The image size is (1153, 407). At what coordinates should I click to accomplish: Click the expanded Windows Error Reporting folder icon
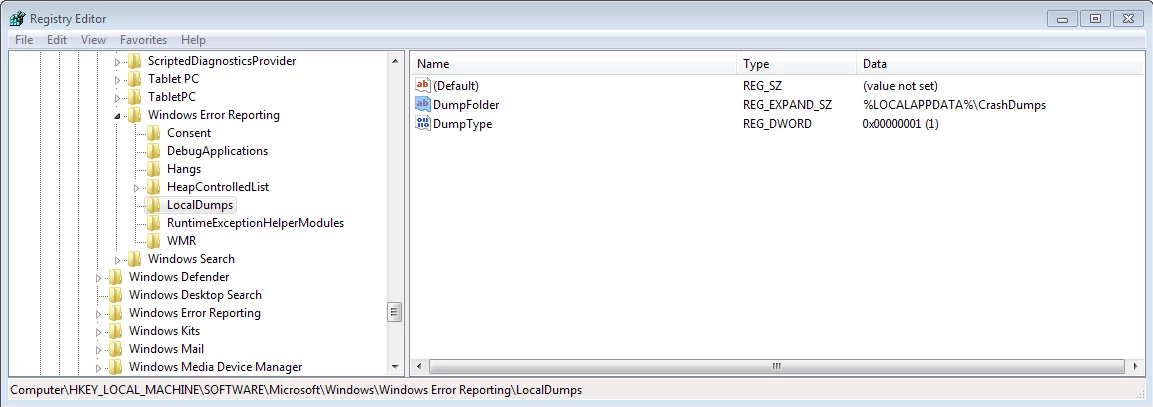(134, 115)
